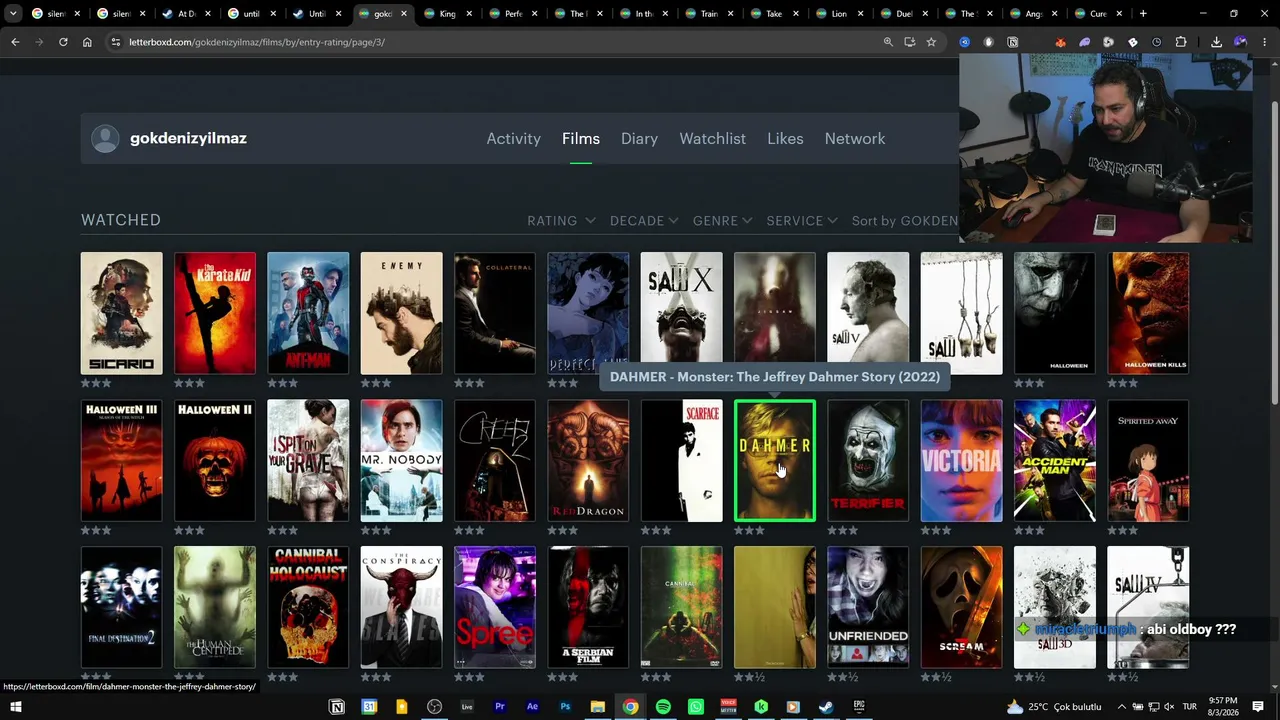Expand the GENRE filter dropdown
Image resolution: width=1280 pixels, height=720 pixels.
(x=722, y=221)
